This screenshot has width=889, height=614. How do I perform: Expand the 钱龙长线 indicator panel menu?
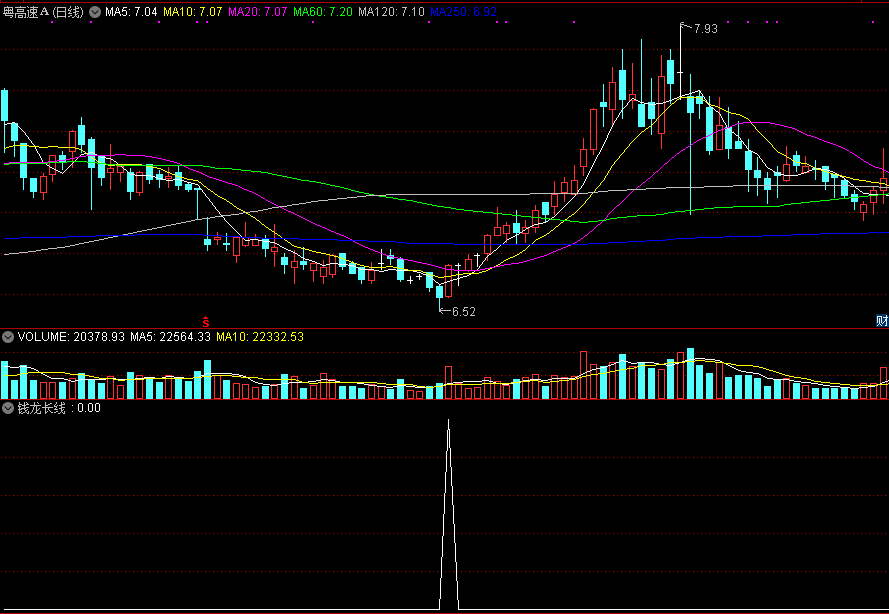[x=8, y=408]
